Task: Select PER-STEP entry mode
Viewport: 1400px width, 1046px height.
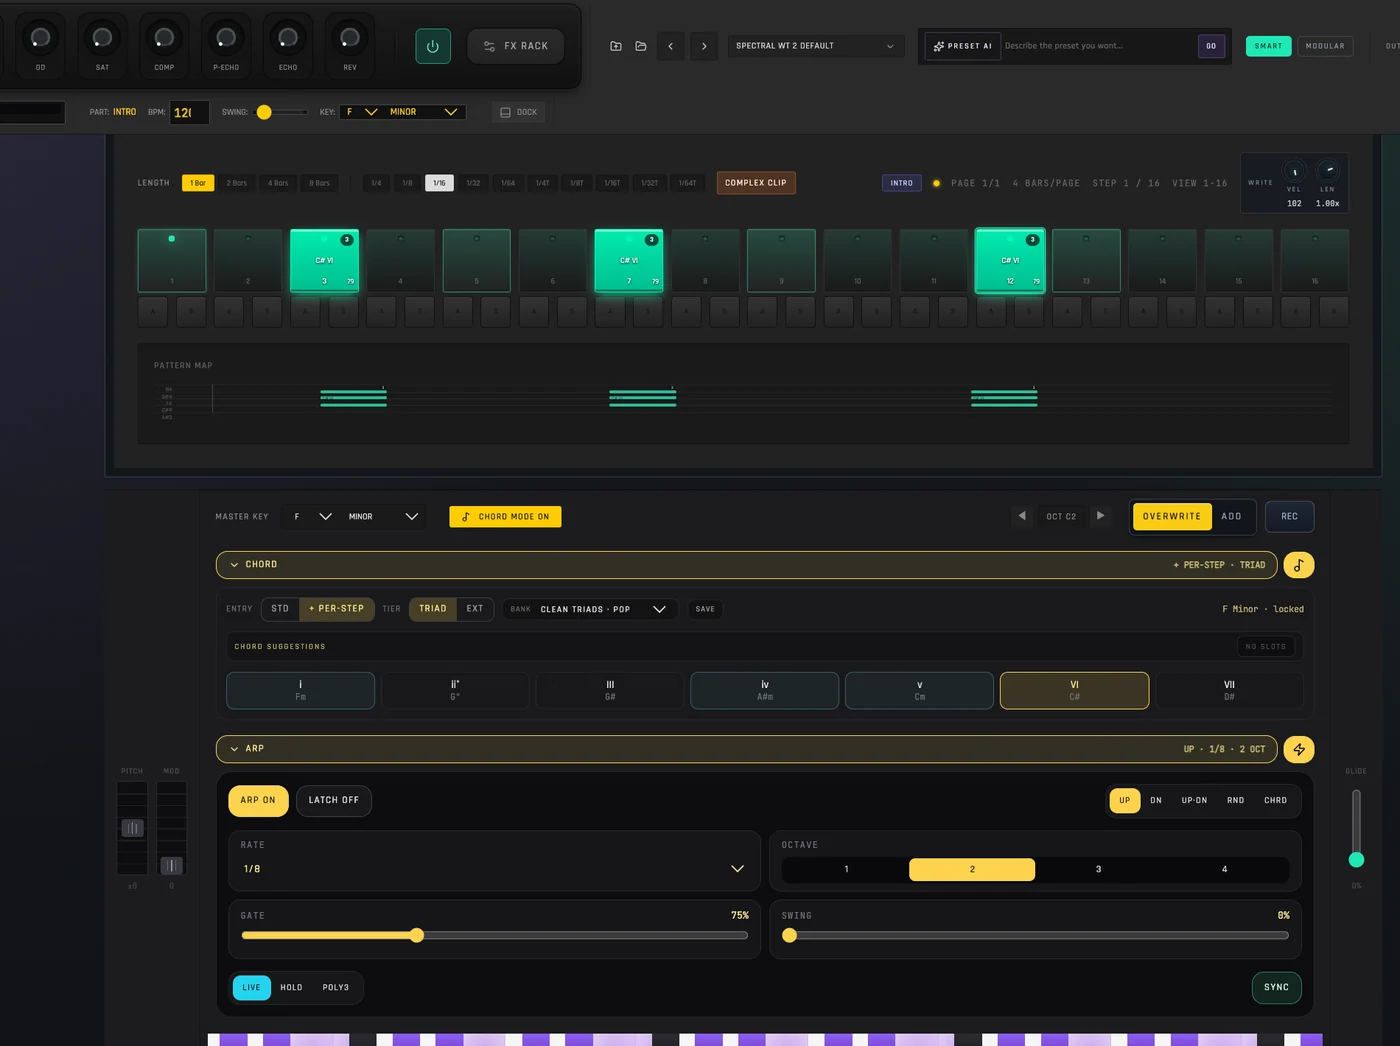Action: (x=337, y=609)
